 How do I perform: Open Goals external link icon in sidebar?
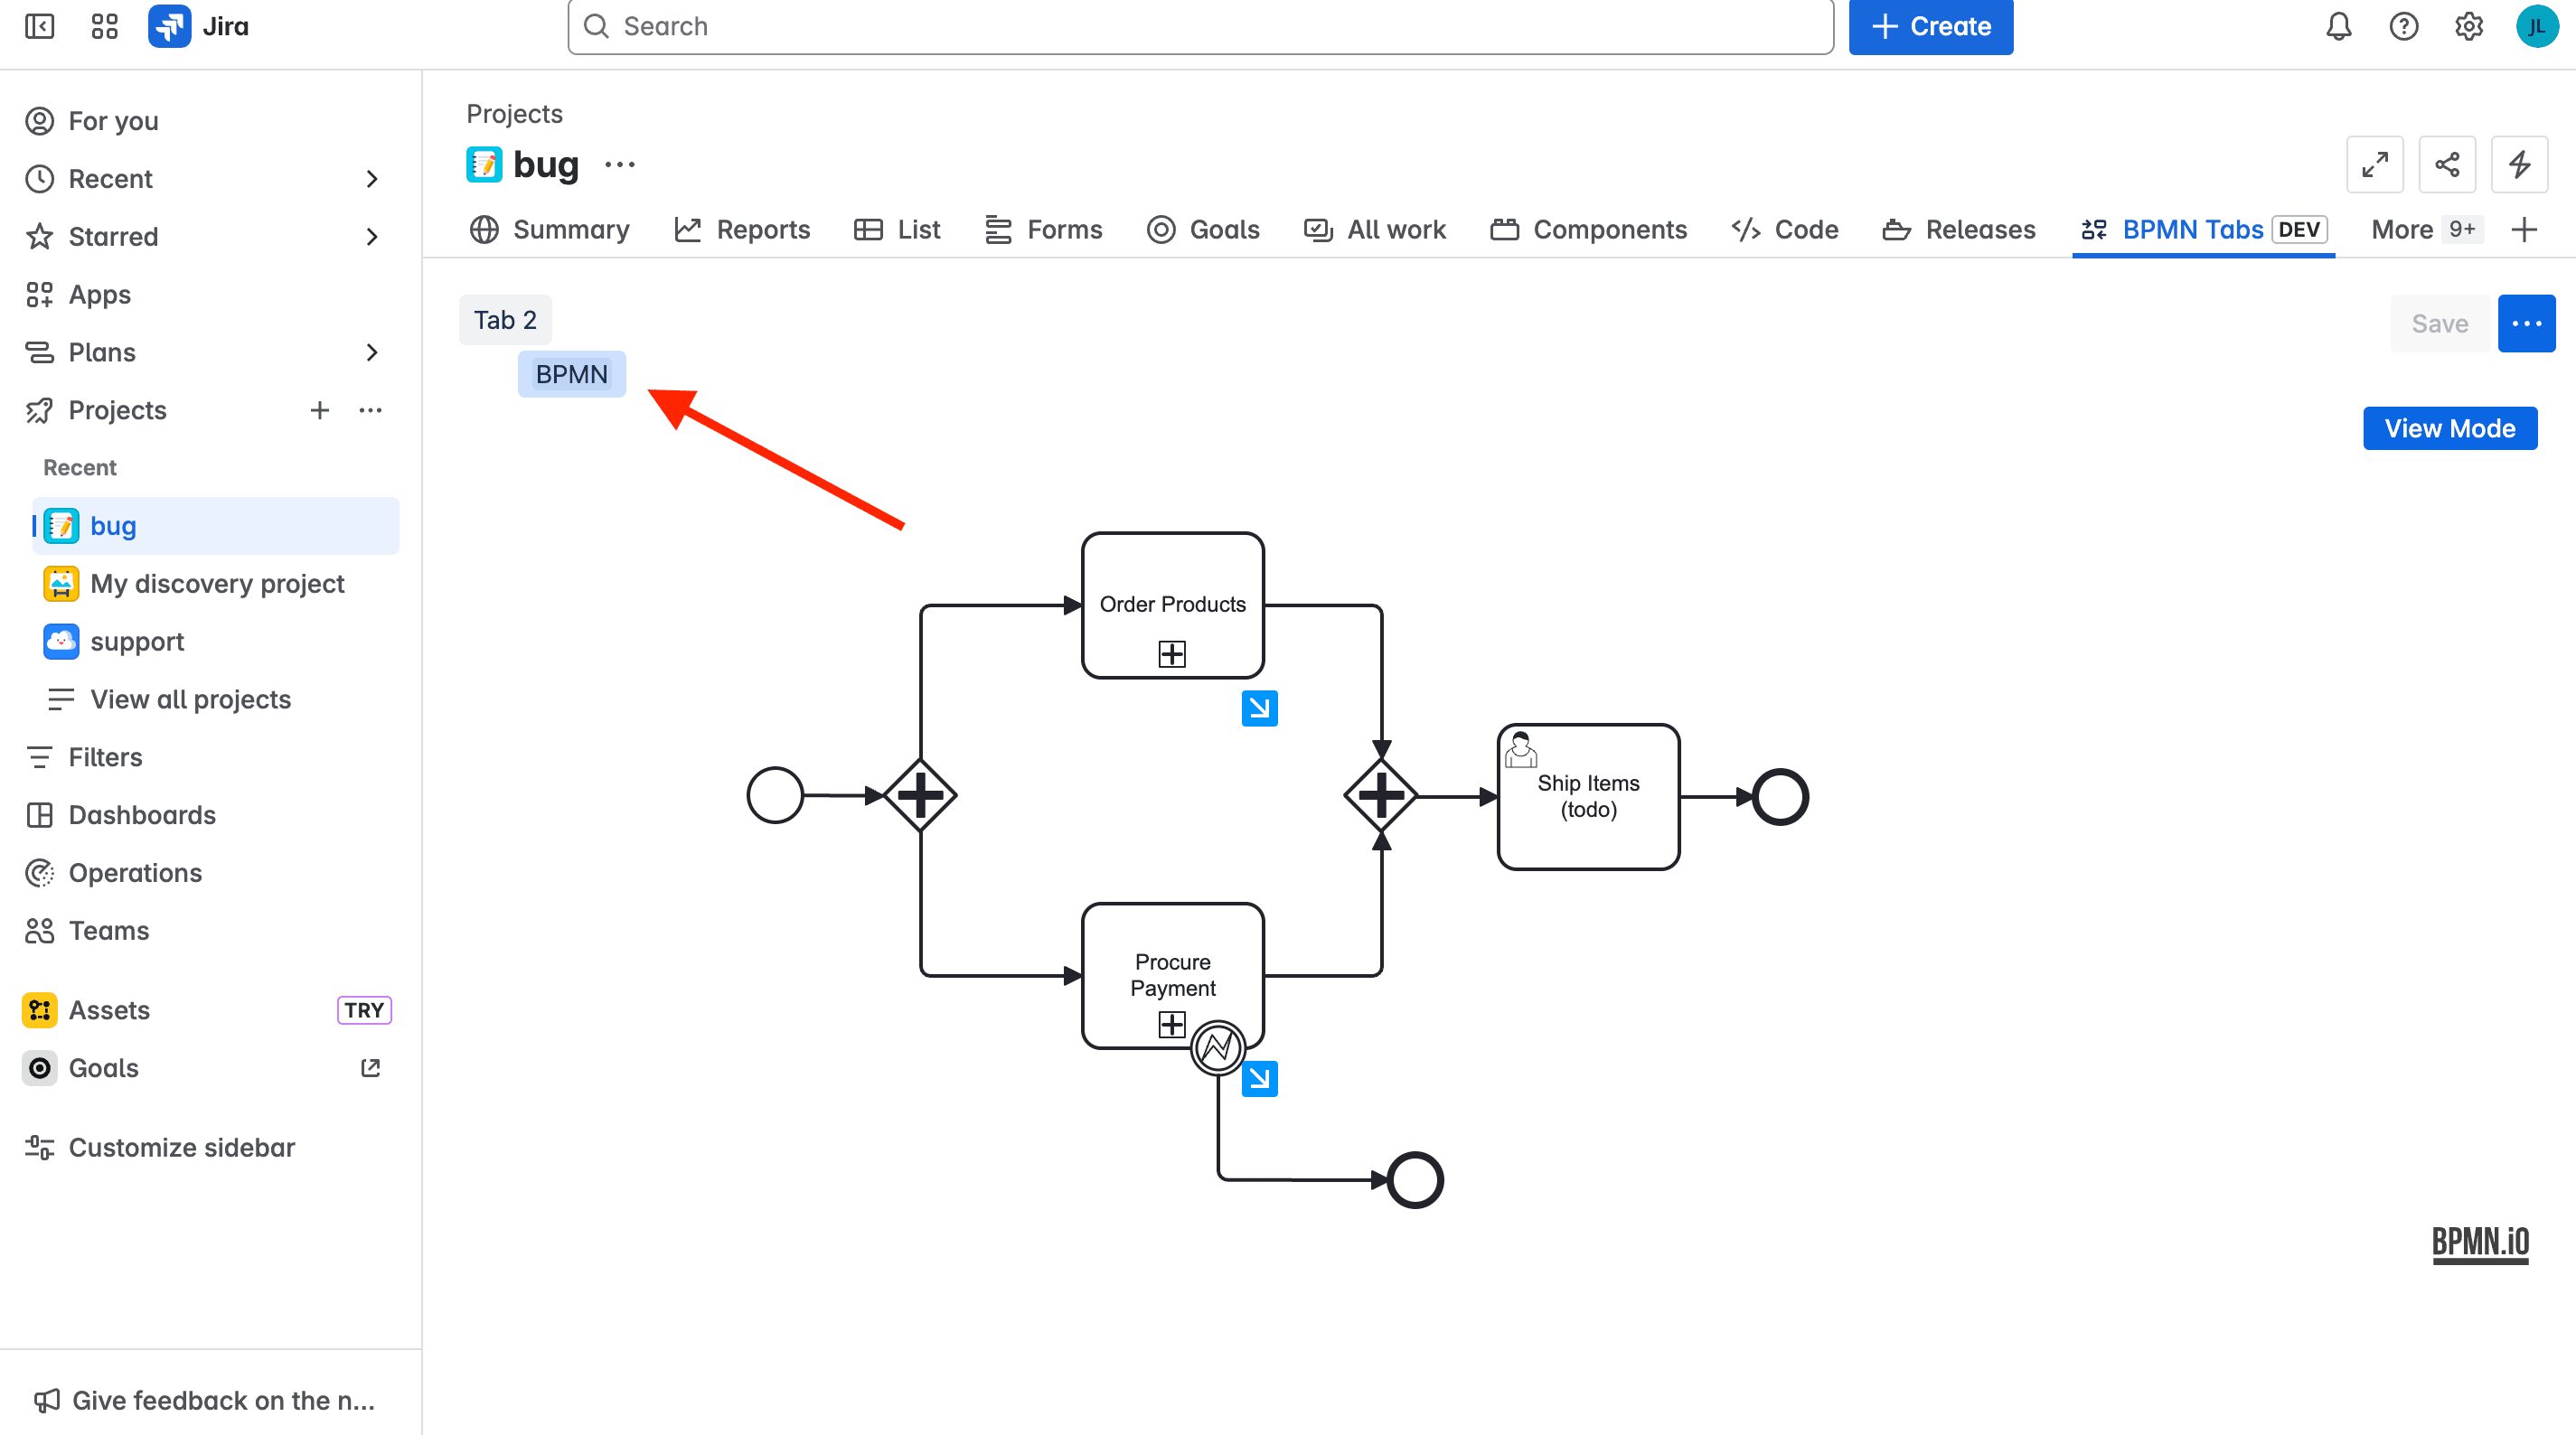pyautogui.click(x=371, y=1068)
